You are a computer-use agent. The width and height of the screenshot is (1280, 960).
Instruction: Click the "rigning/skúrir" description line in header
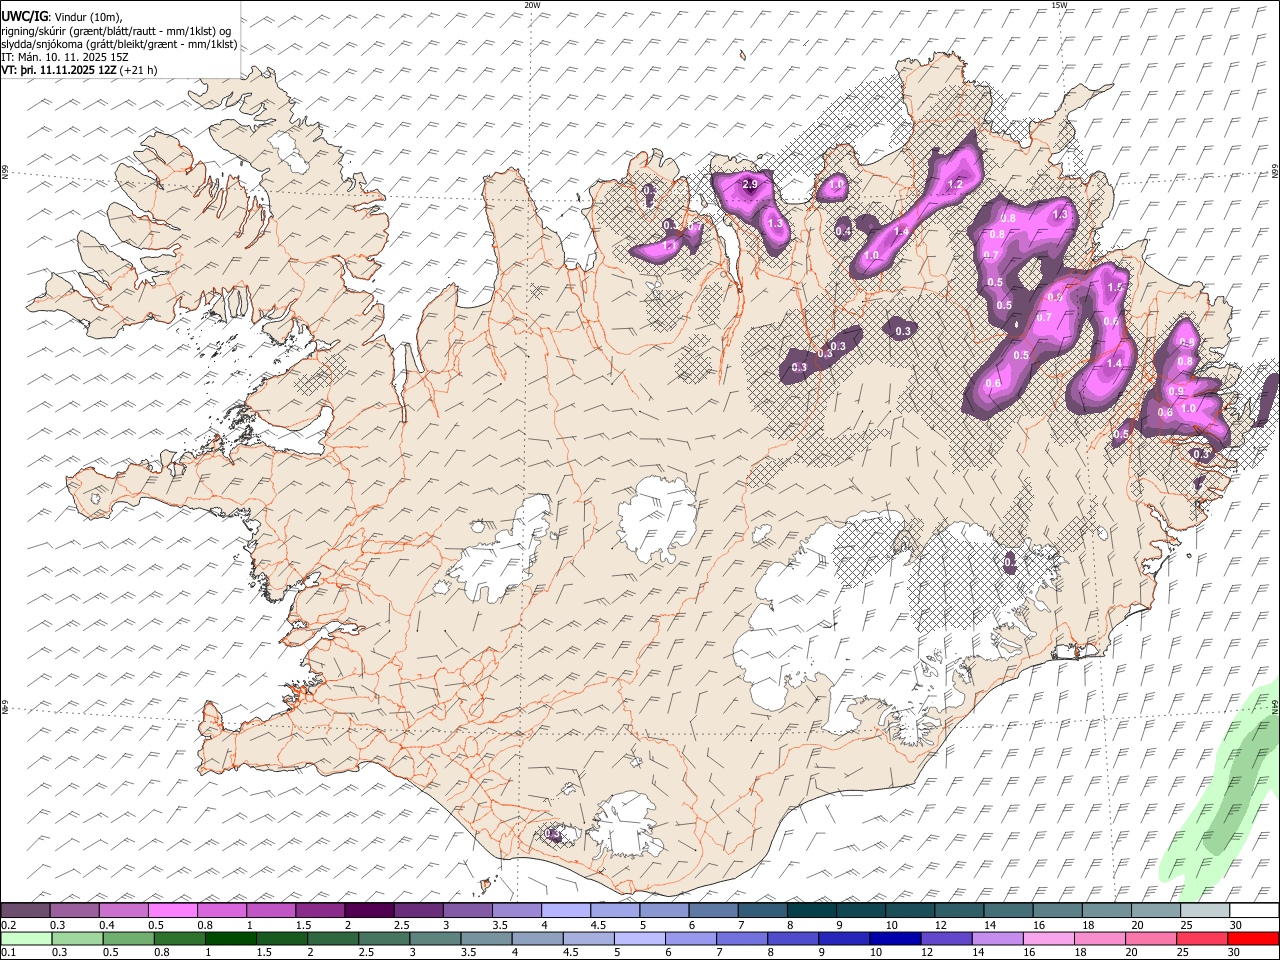117,31
